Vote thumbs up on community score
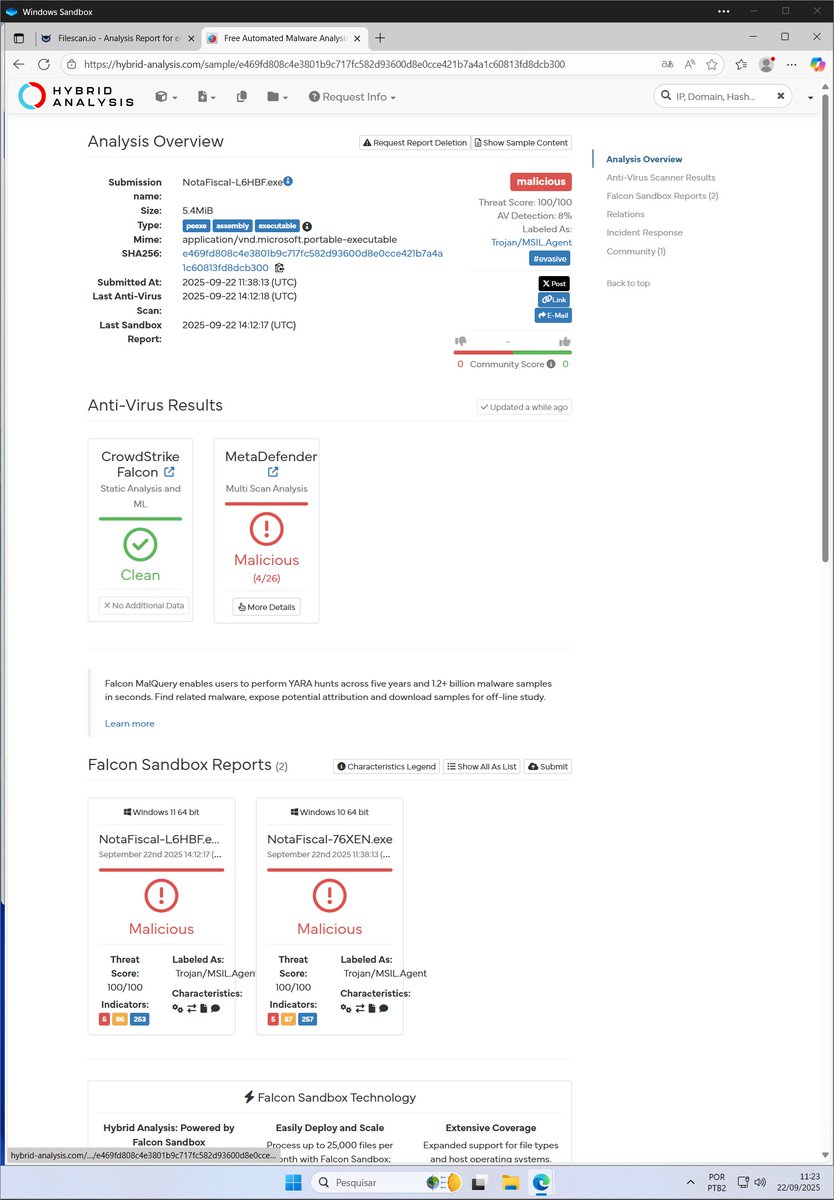Viewport: 834px width, 1200px height. pyautogui.click(x=565, y=341)
